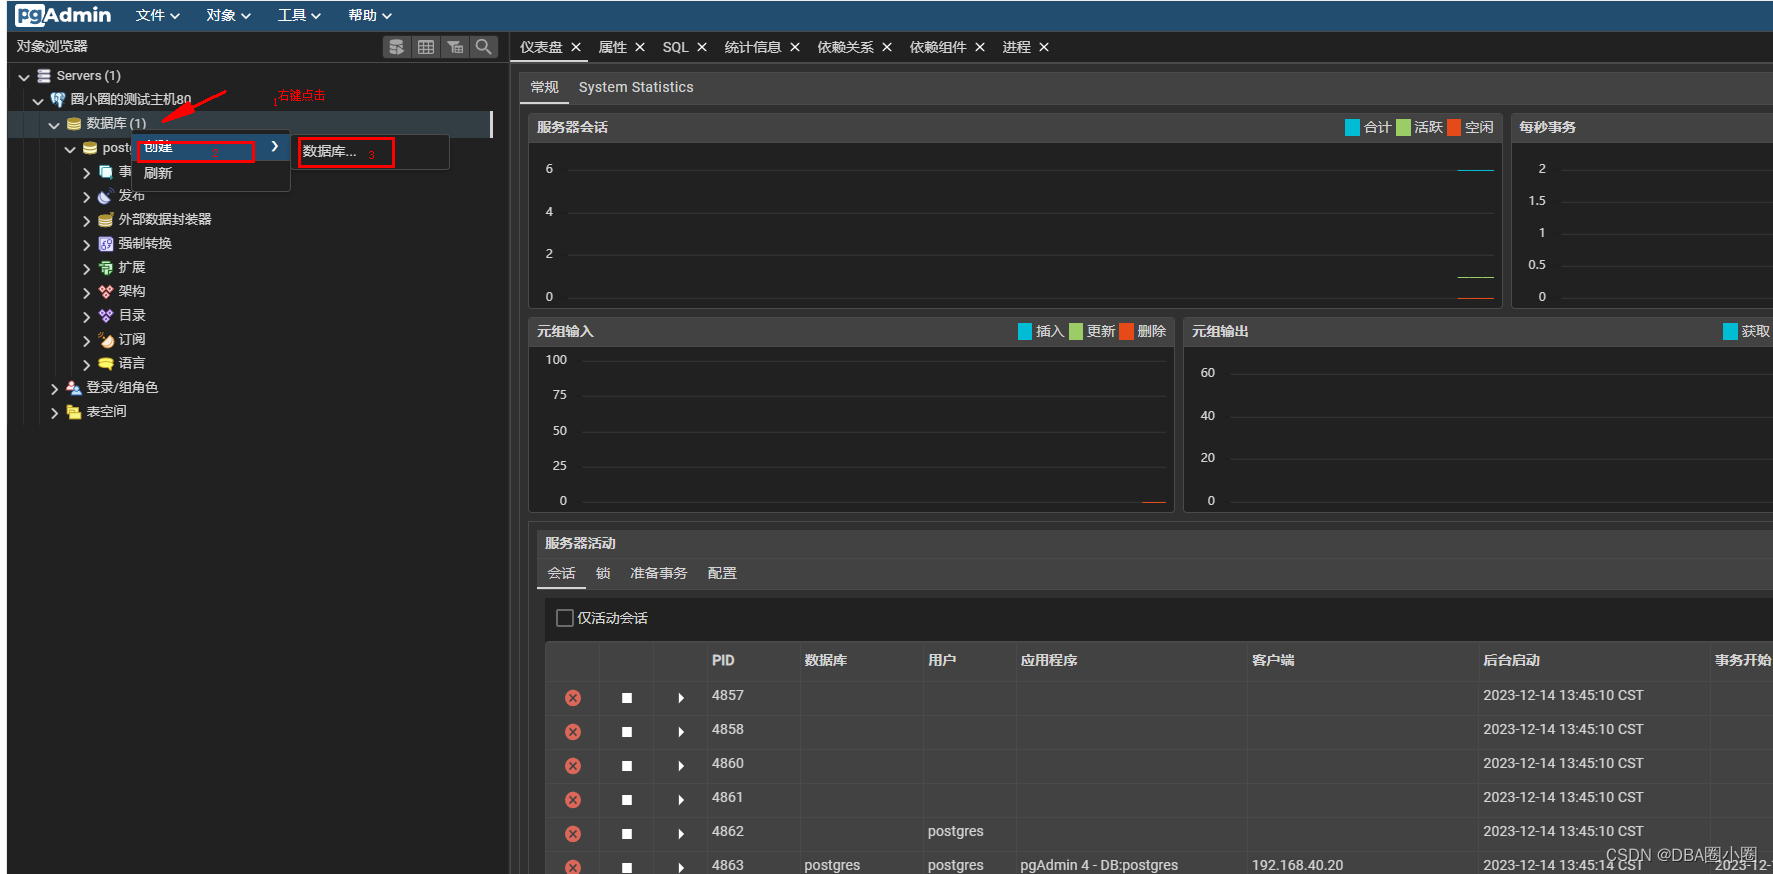Image resolution: width=1773 pixels, height=874 pixels.
Task: Terminate session for PID 4857
Action: 573,698
